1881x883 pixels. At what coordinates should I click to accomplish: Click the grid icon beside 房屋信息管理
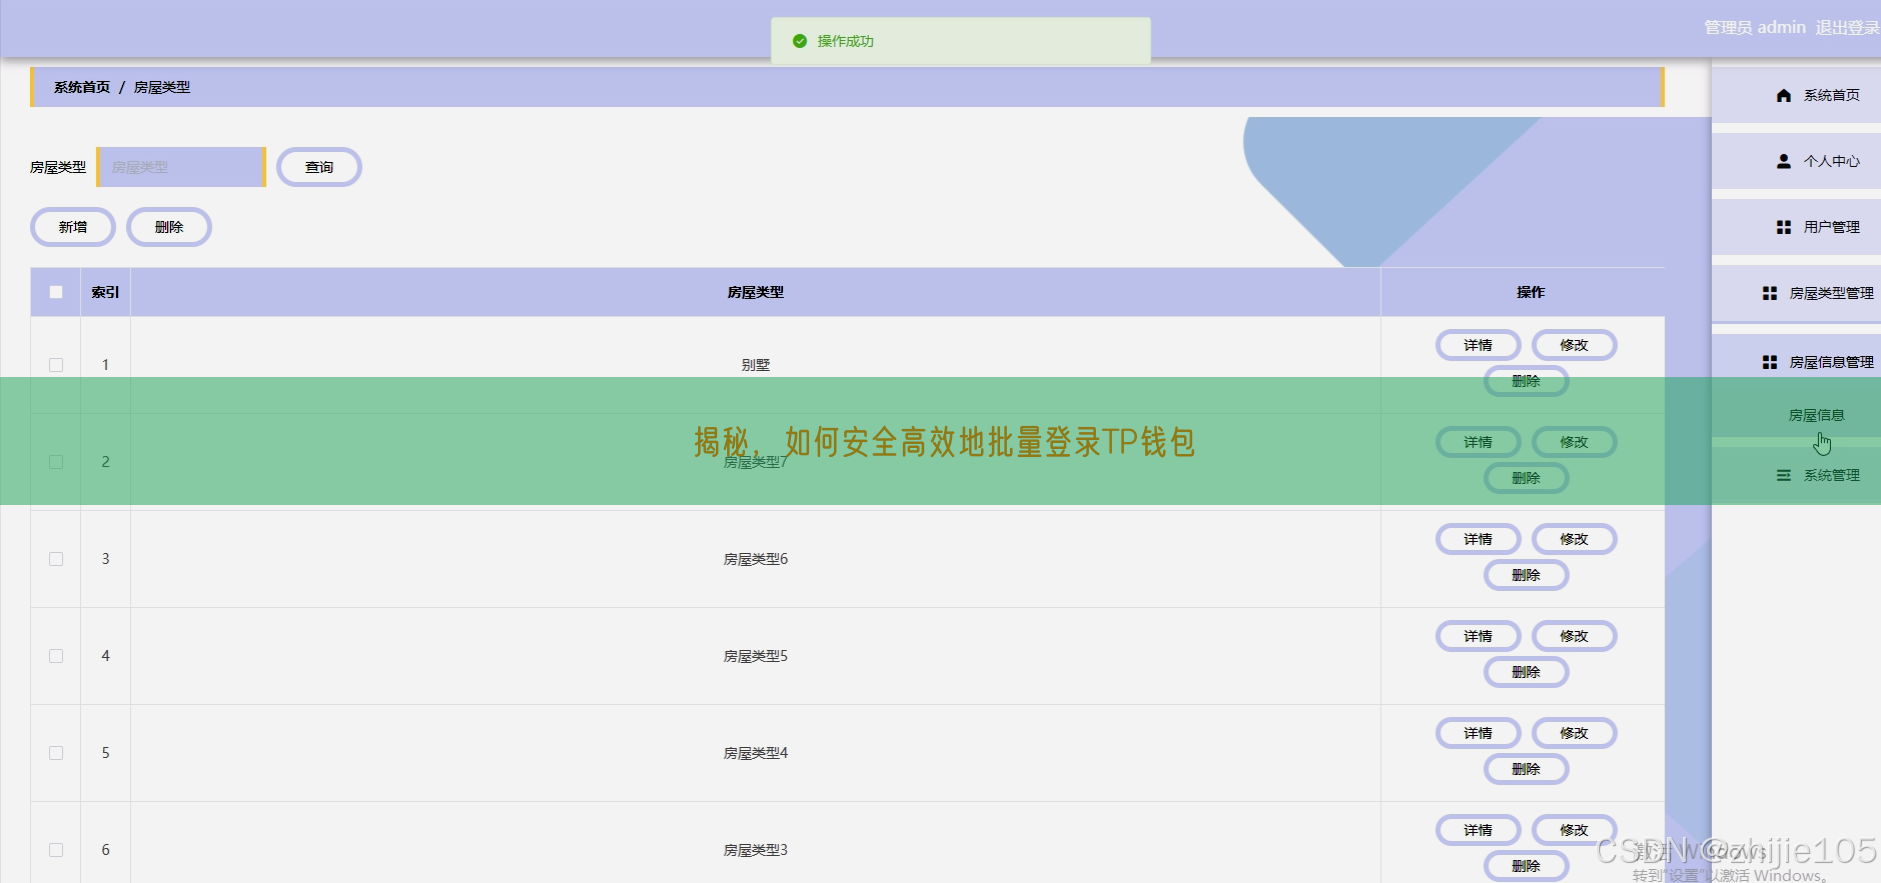(x=1769, y=362)
